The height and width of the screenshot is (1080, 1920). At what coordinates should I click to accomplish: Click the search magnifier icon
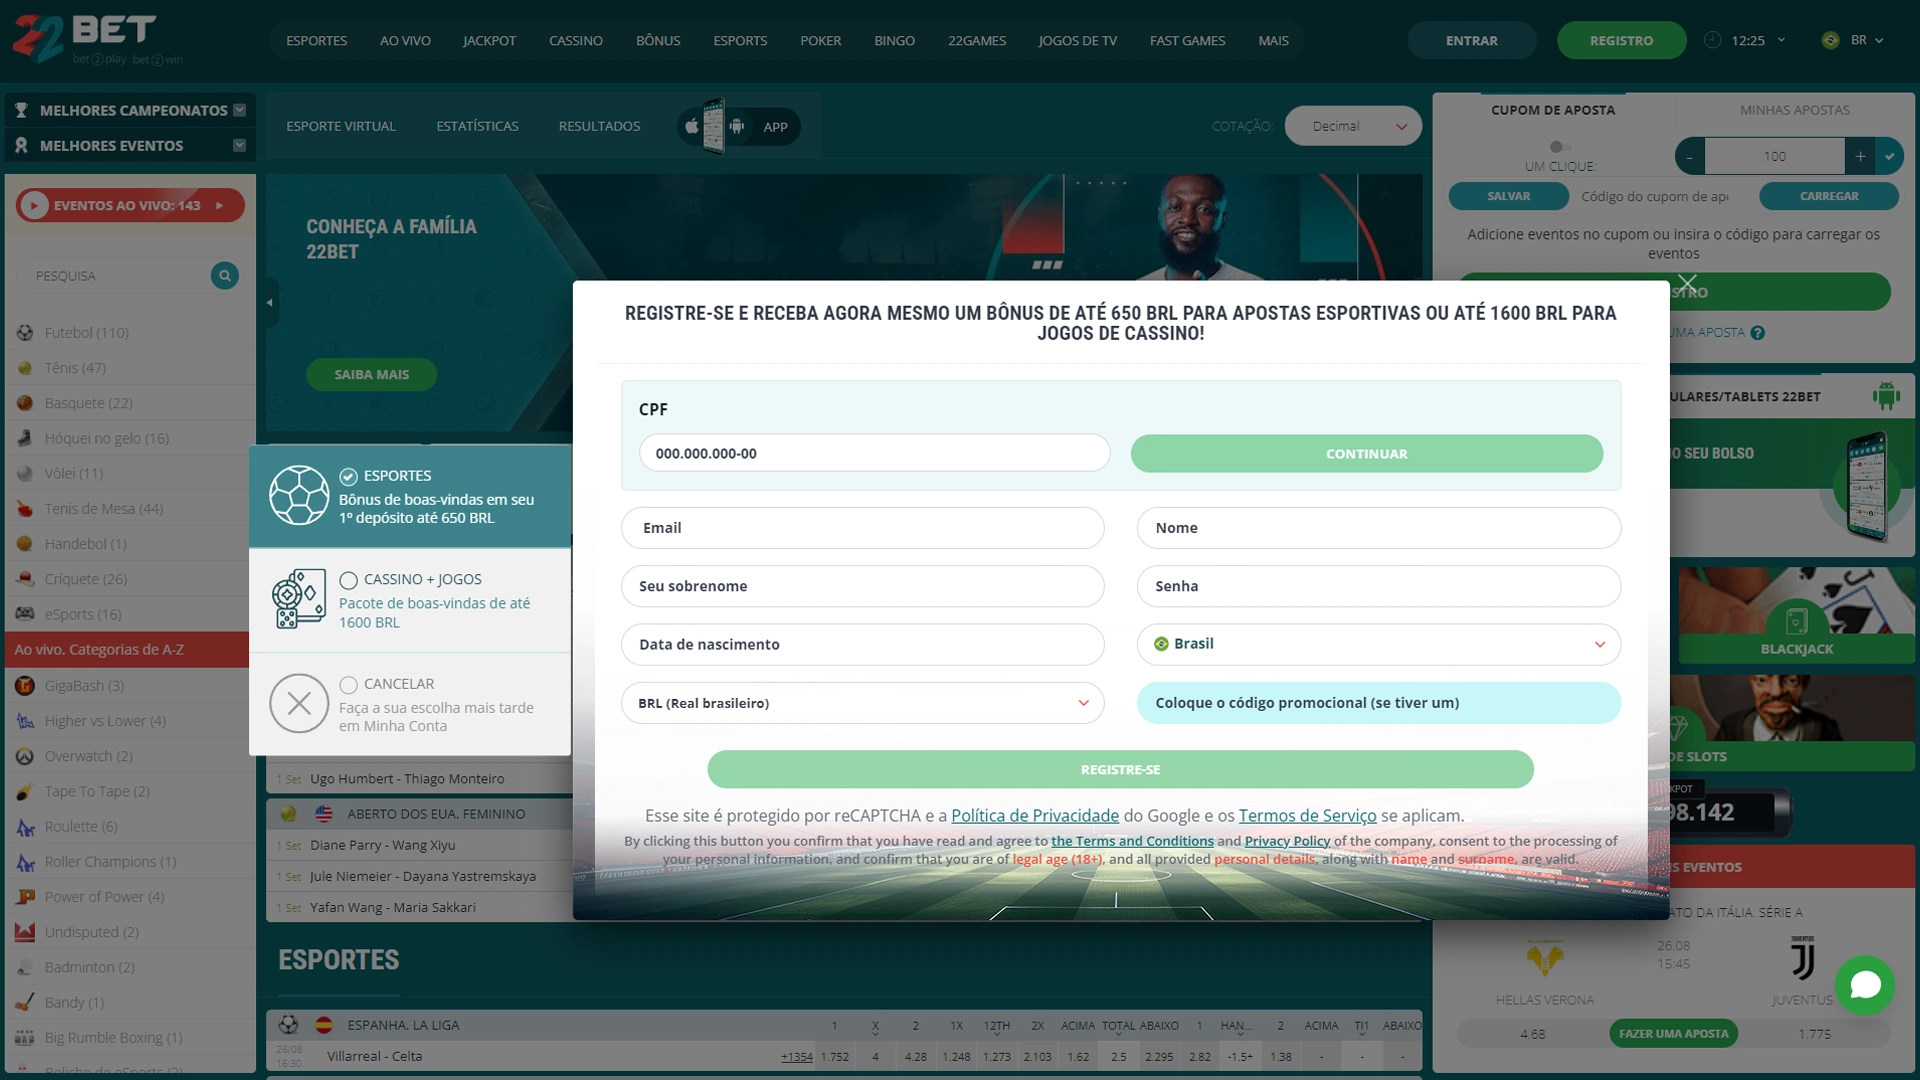coord(225,275)
